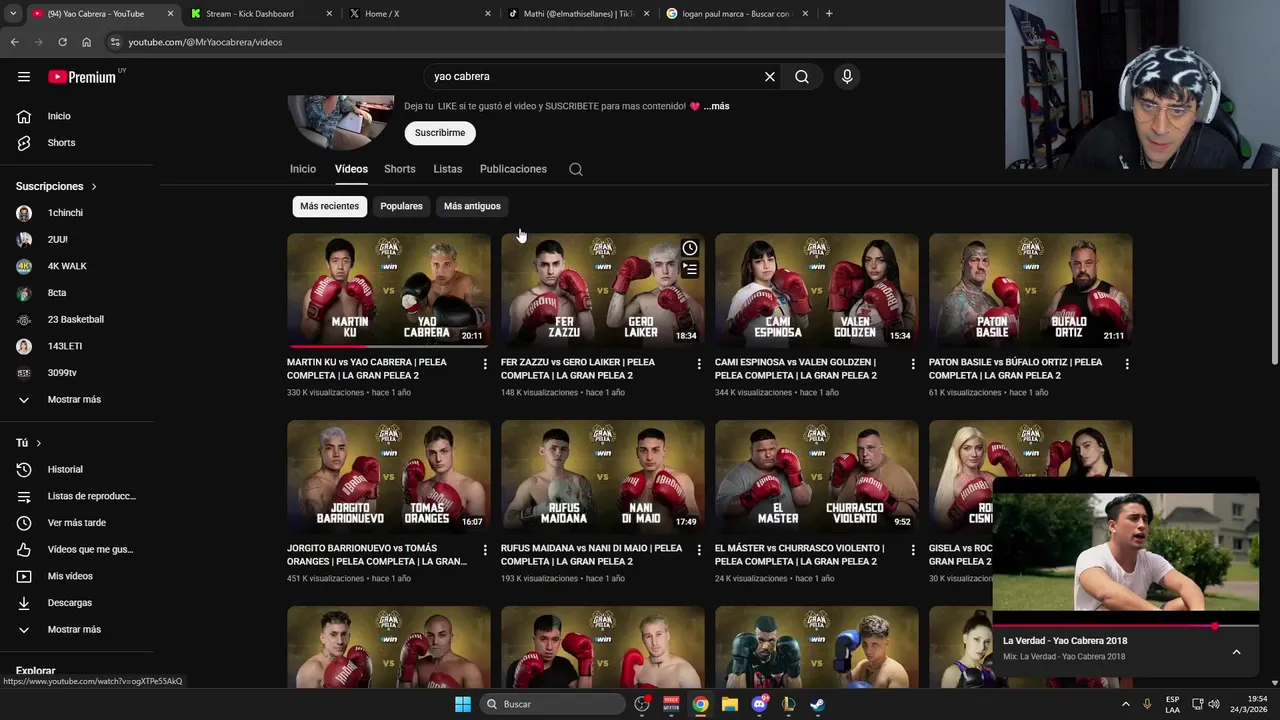Switch to the logan paul marca Google tab
1280x720 pixels.
point(737,13)
